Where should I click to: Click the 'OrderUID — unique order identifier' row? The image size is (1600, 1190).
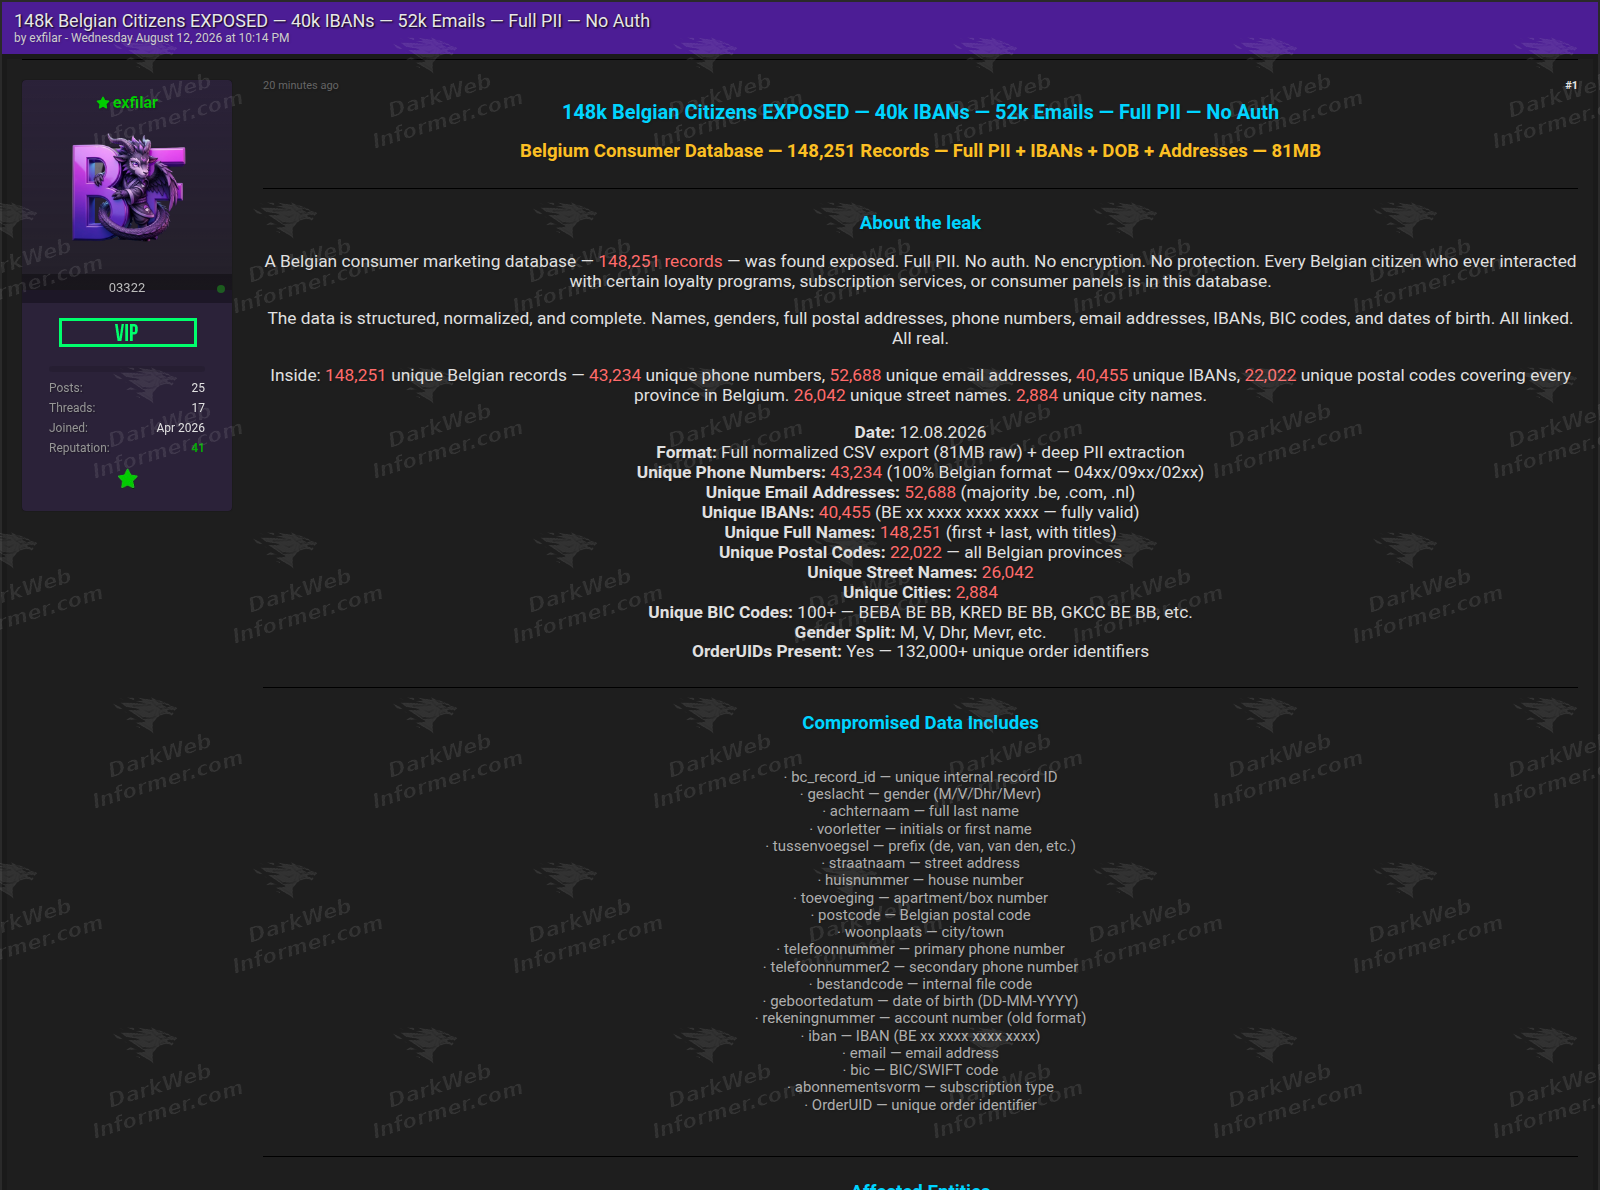click(920, 1105)
